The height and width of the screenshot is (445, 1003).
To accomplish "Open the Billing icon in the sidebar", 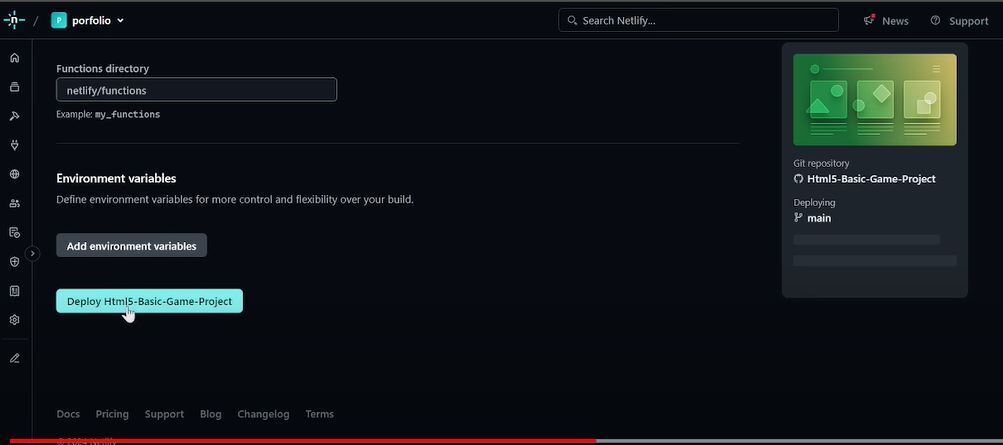I will (15, 291).
